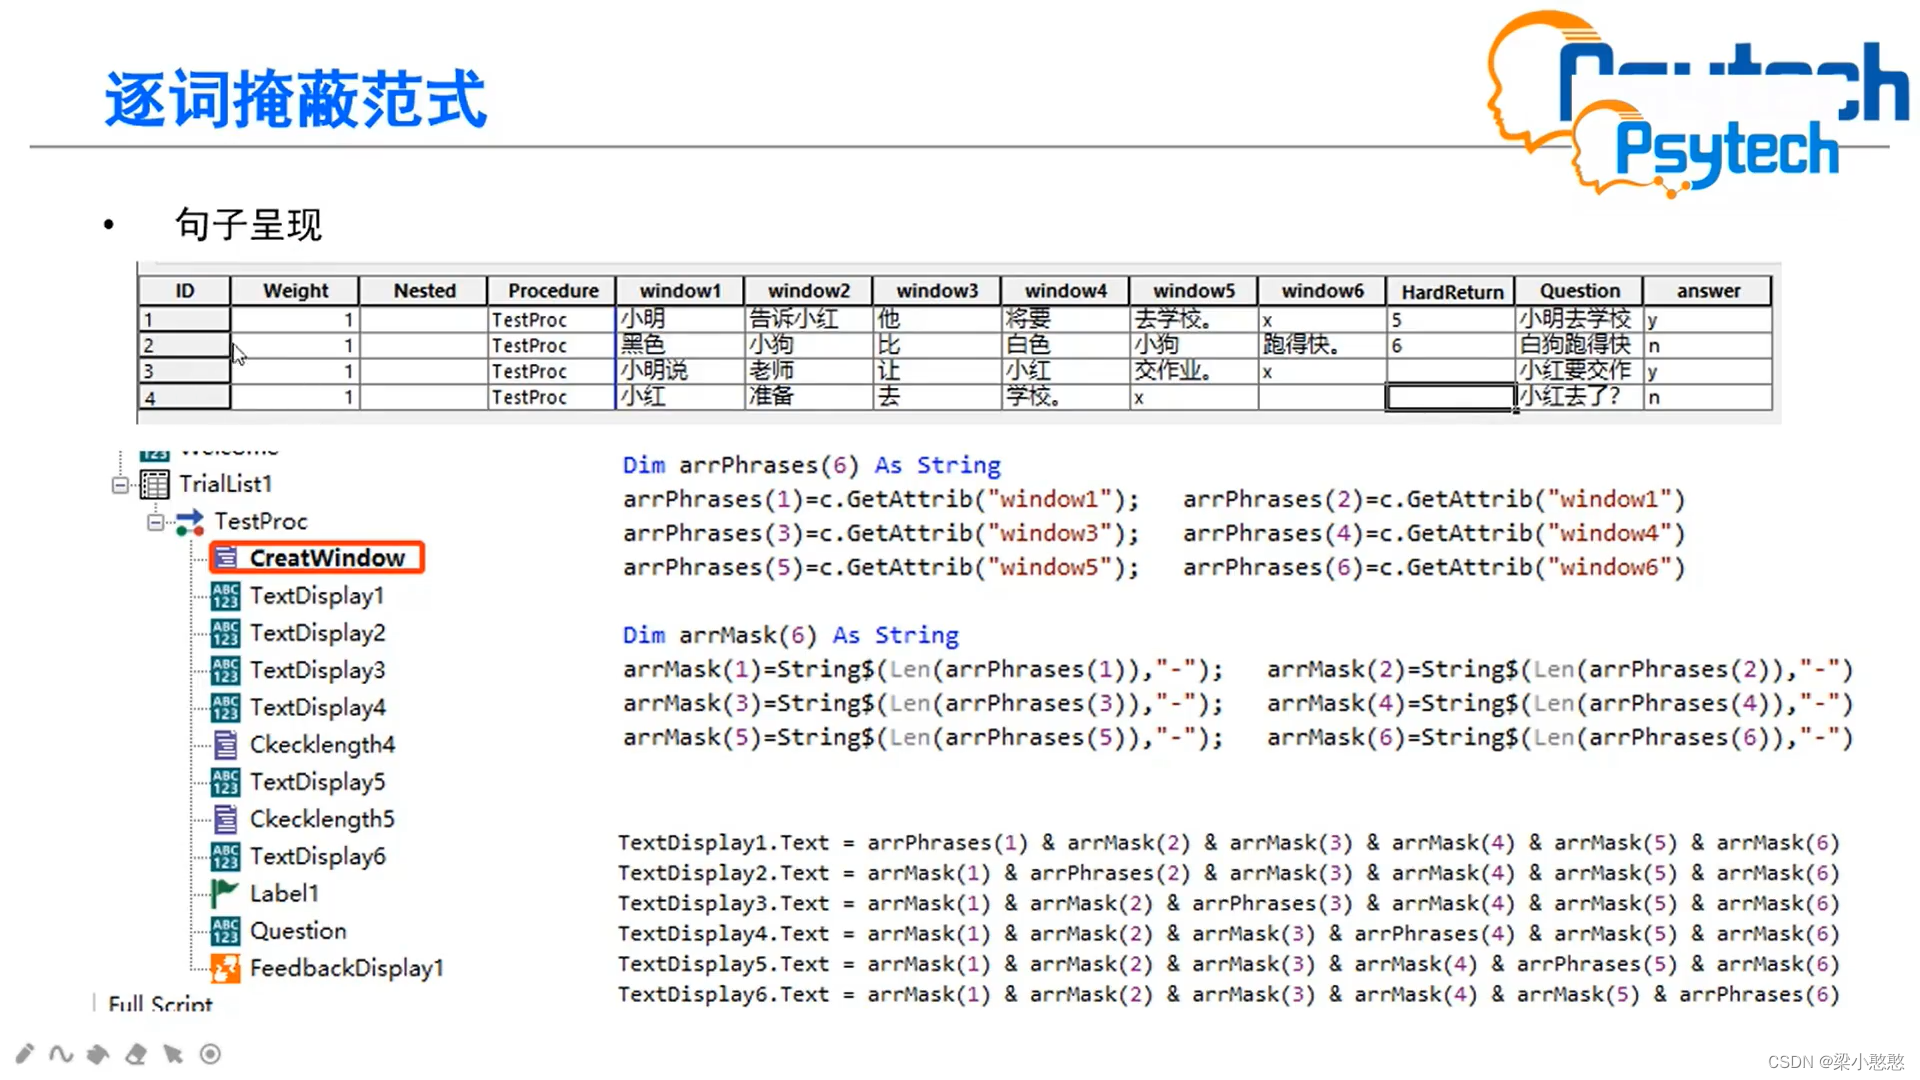Select the eraser annotation tool
Screen dimensions: 1920x1080
click(136, 1053)
